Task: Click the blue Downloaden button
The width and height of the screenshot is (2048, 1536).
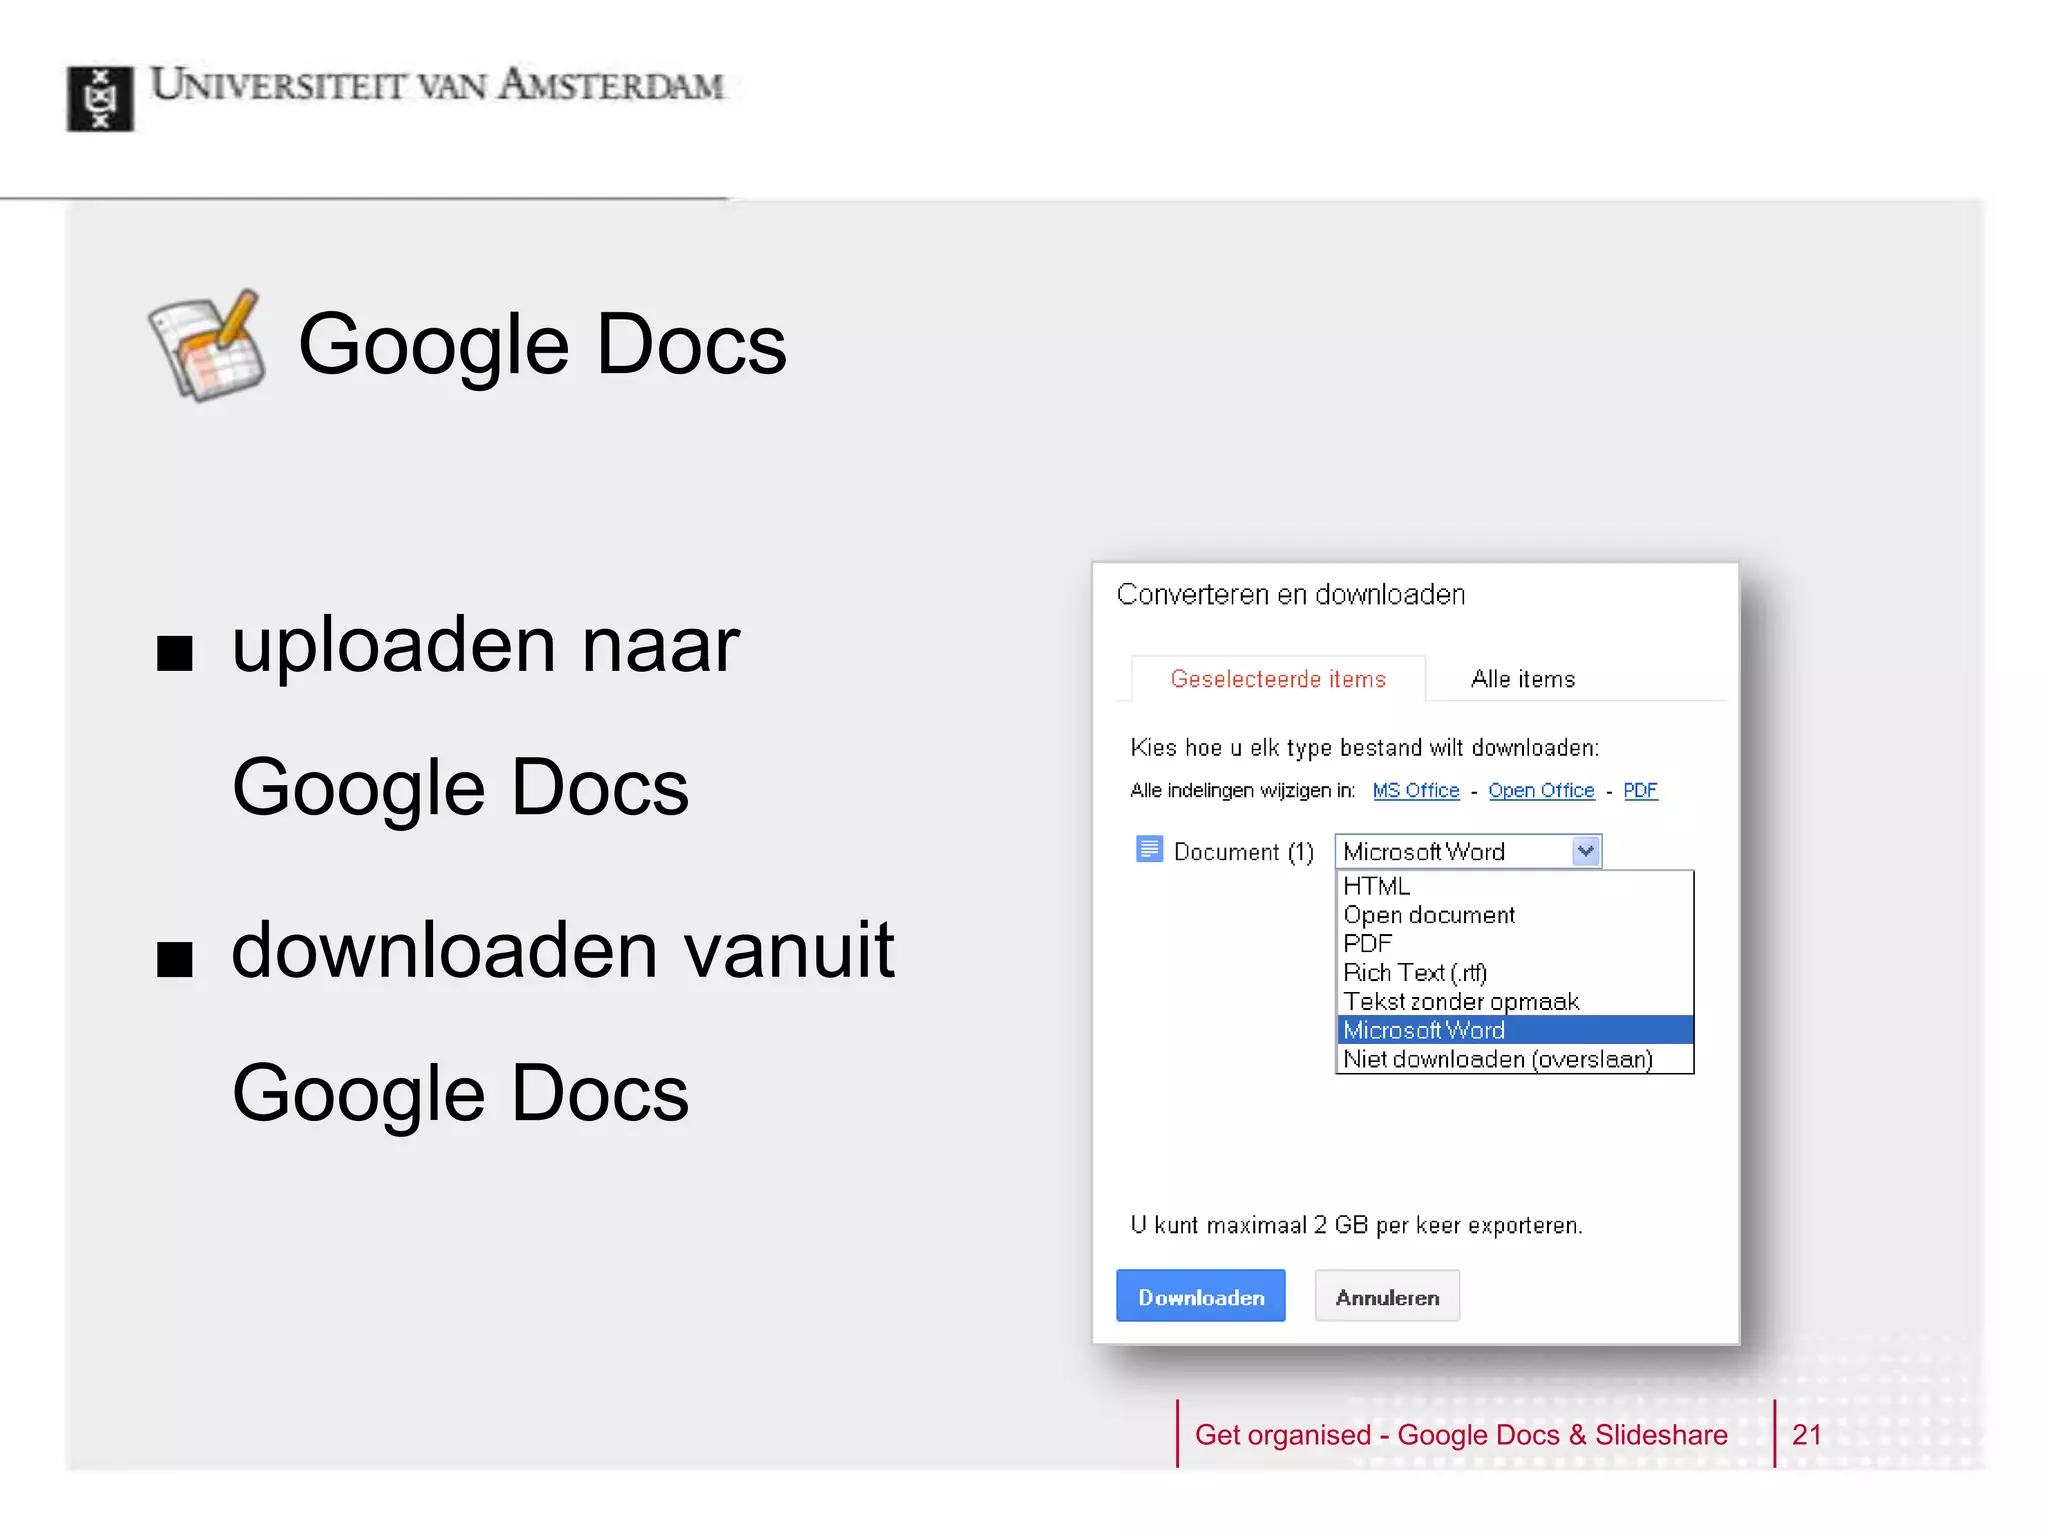Action: (x=1201, y=1297)
